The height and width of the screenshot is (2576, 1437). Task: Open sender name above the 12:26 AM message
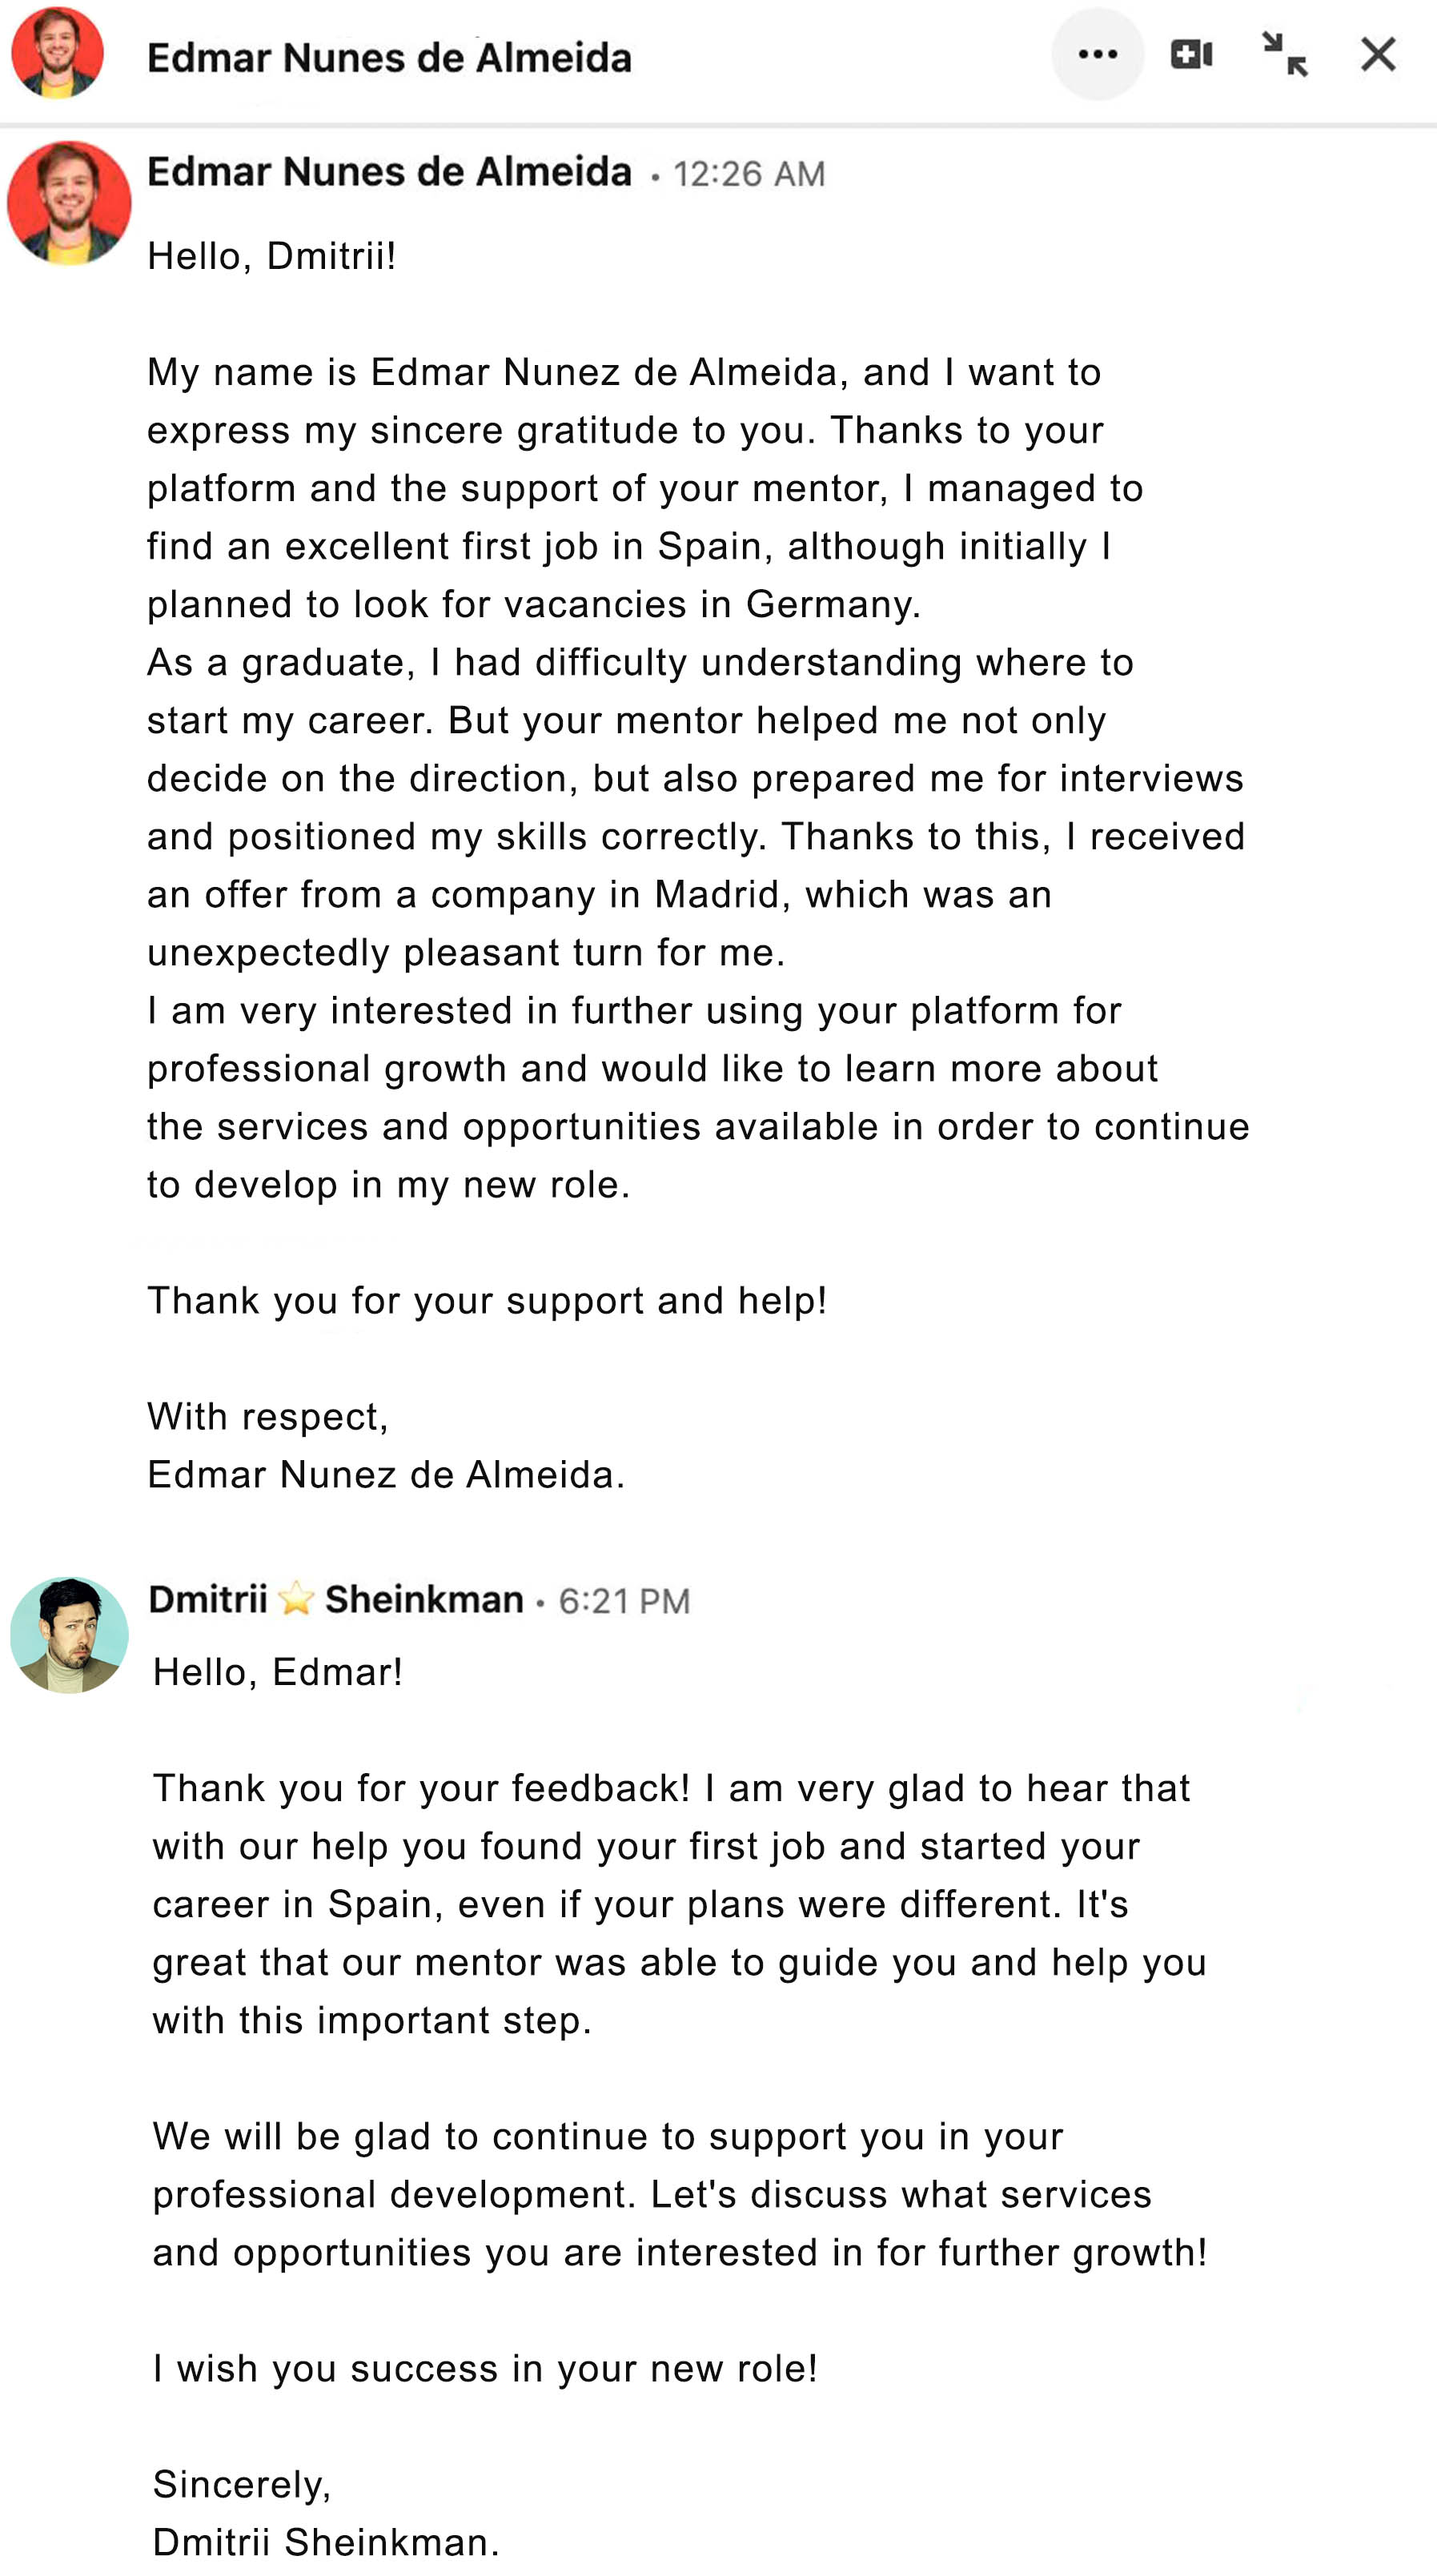coord(389,172)
